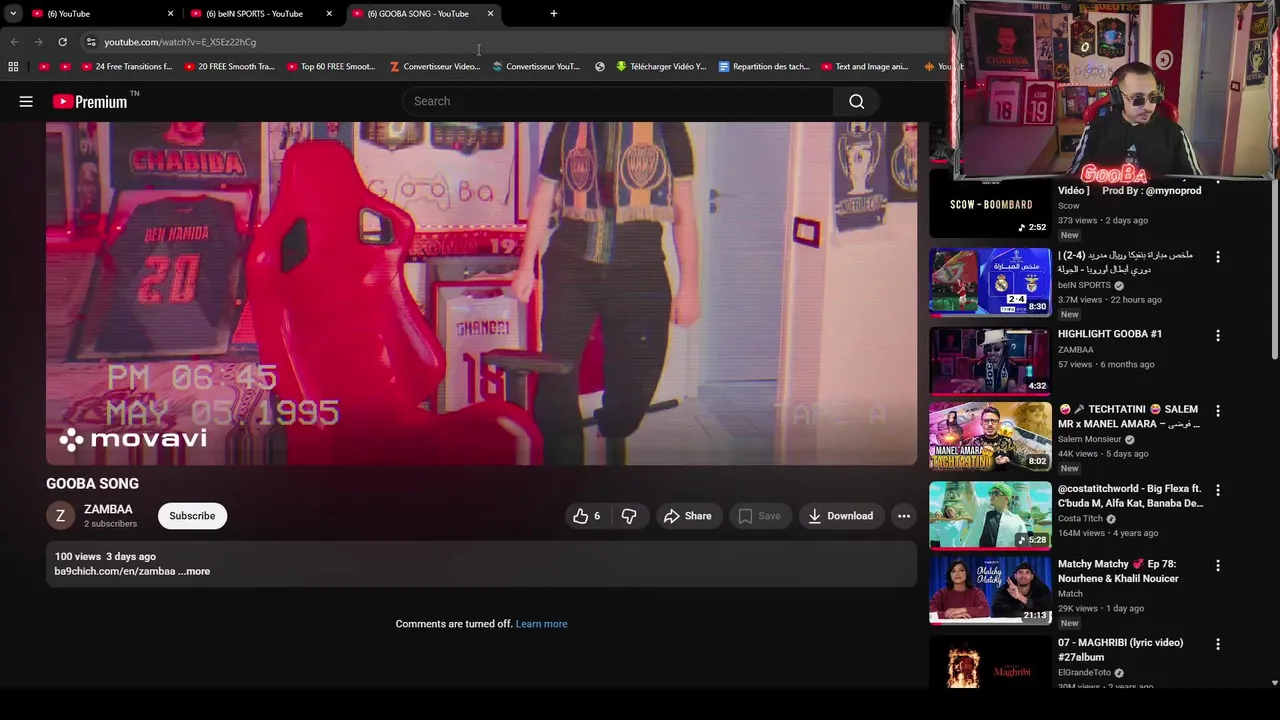Click the GOOBA SONG video player
The height and width of the screenshot is (720, 1280).
coord(481,293)
